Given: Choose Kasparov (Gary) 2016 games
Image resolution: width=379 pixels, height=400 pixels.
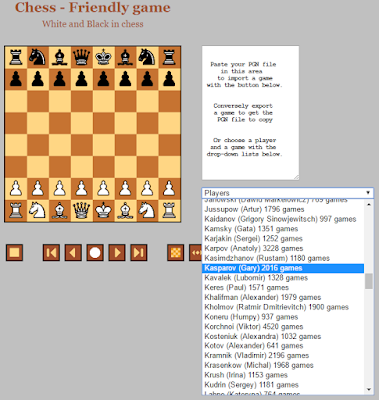Looking at the screenshot, I should tap(283, 268).
